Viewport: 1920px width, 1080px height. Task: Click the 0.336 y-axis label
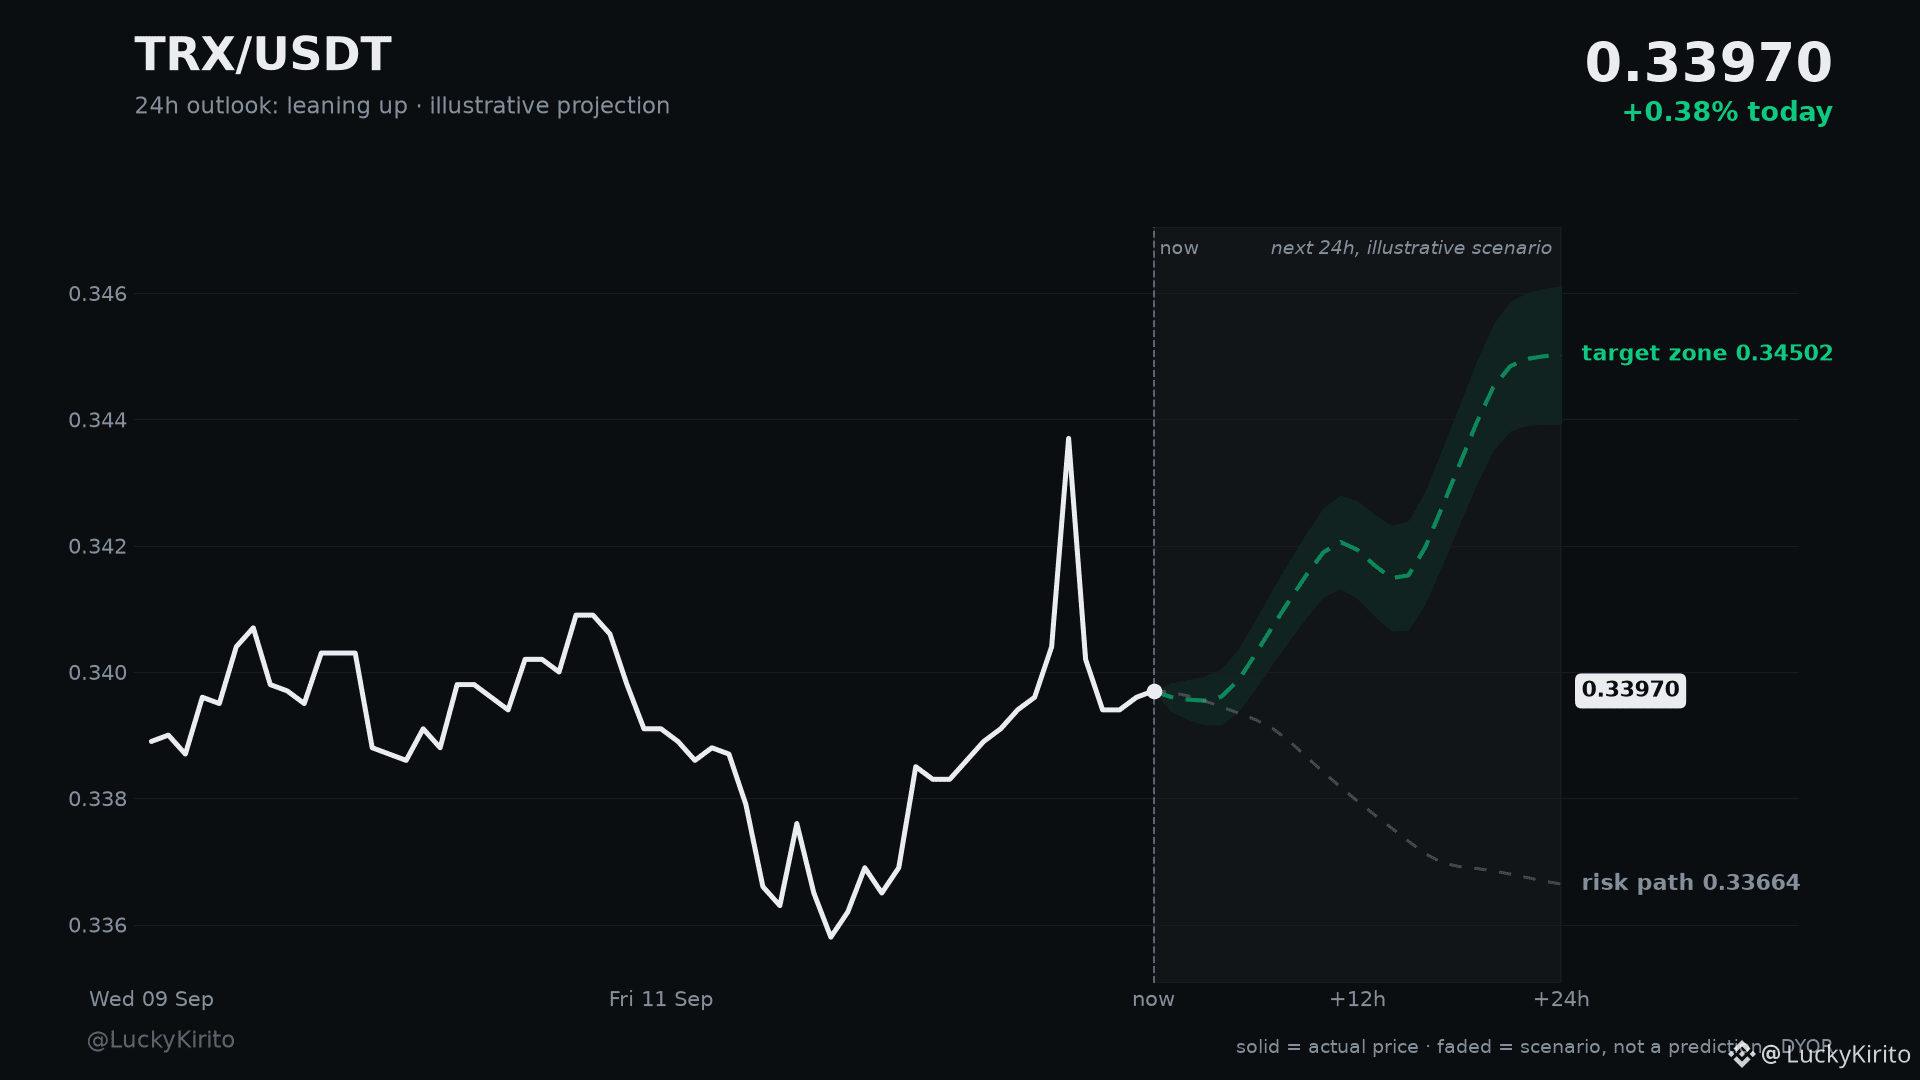point(98,926)
